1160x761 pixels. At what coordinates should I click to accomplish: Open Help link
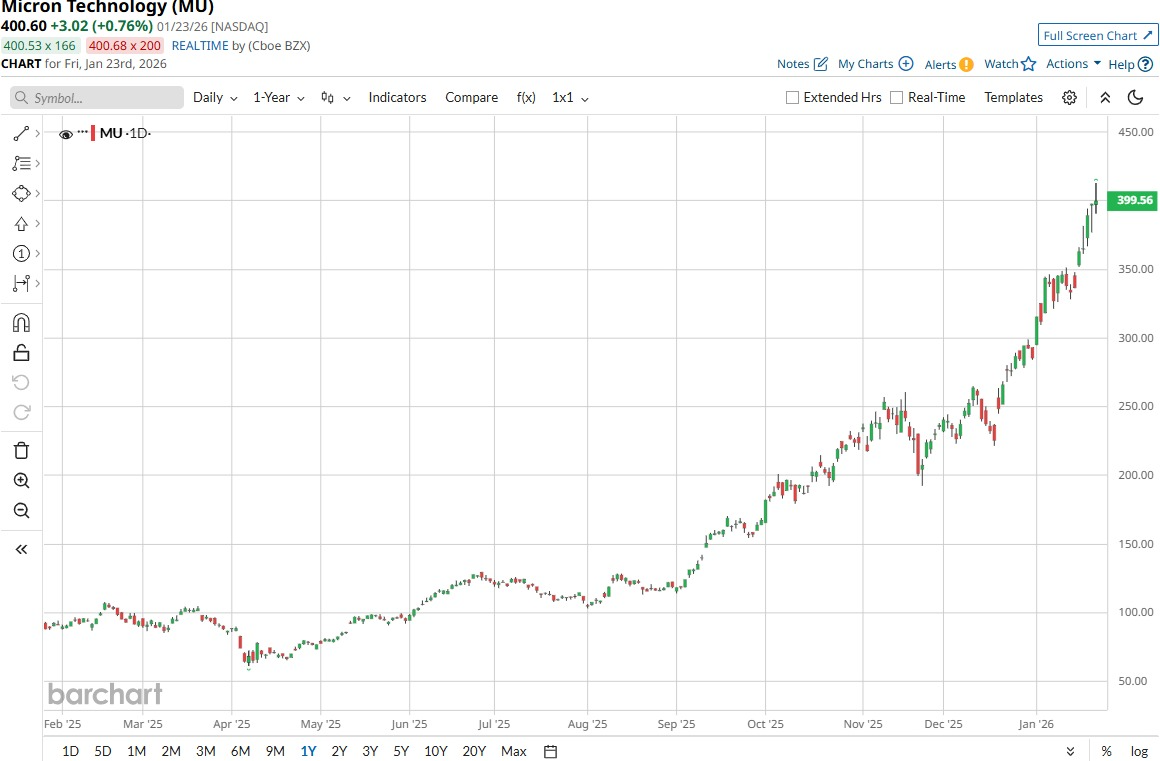1130,64
